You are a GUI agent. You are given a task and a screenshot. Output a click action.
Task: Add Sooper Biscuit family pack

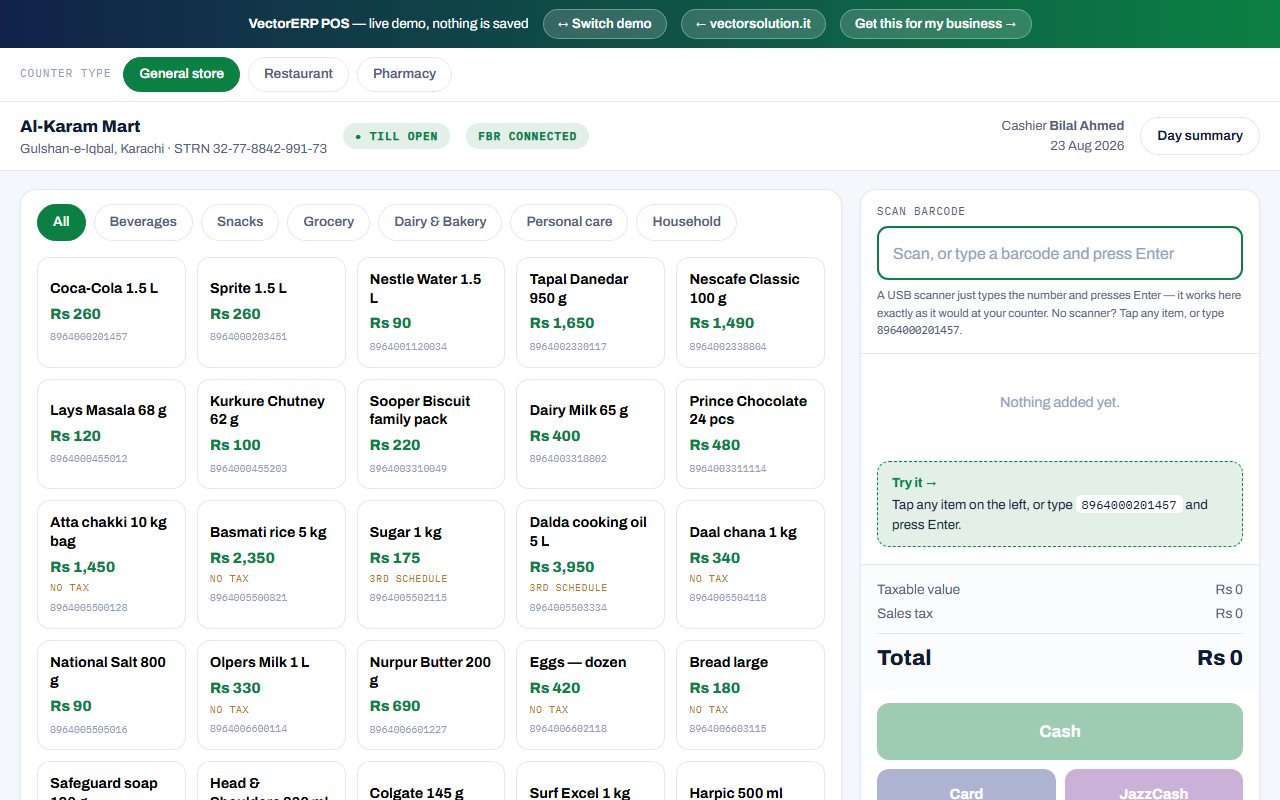point(431,434)
